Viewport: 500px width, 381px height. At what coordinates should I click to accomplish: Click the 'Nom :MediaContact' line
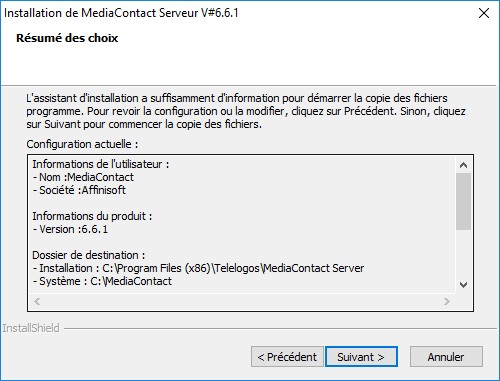pos(83,177)
